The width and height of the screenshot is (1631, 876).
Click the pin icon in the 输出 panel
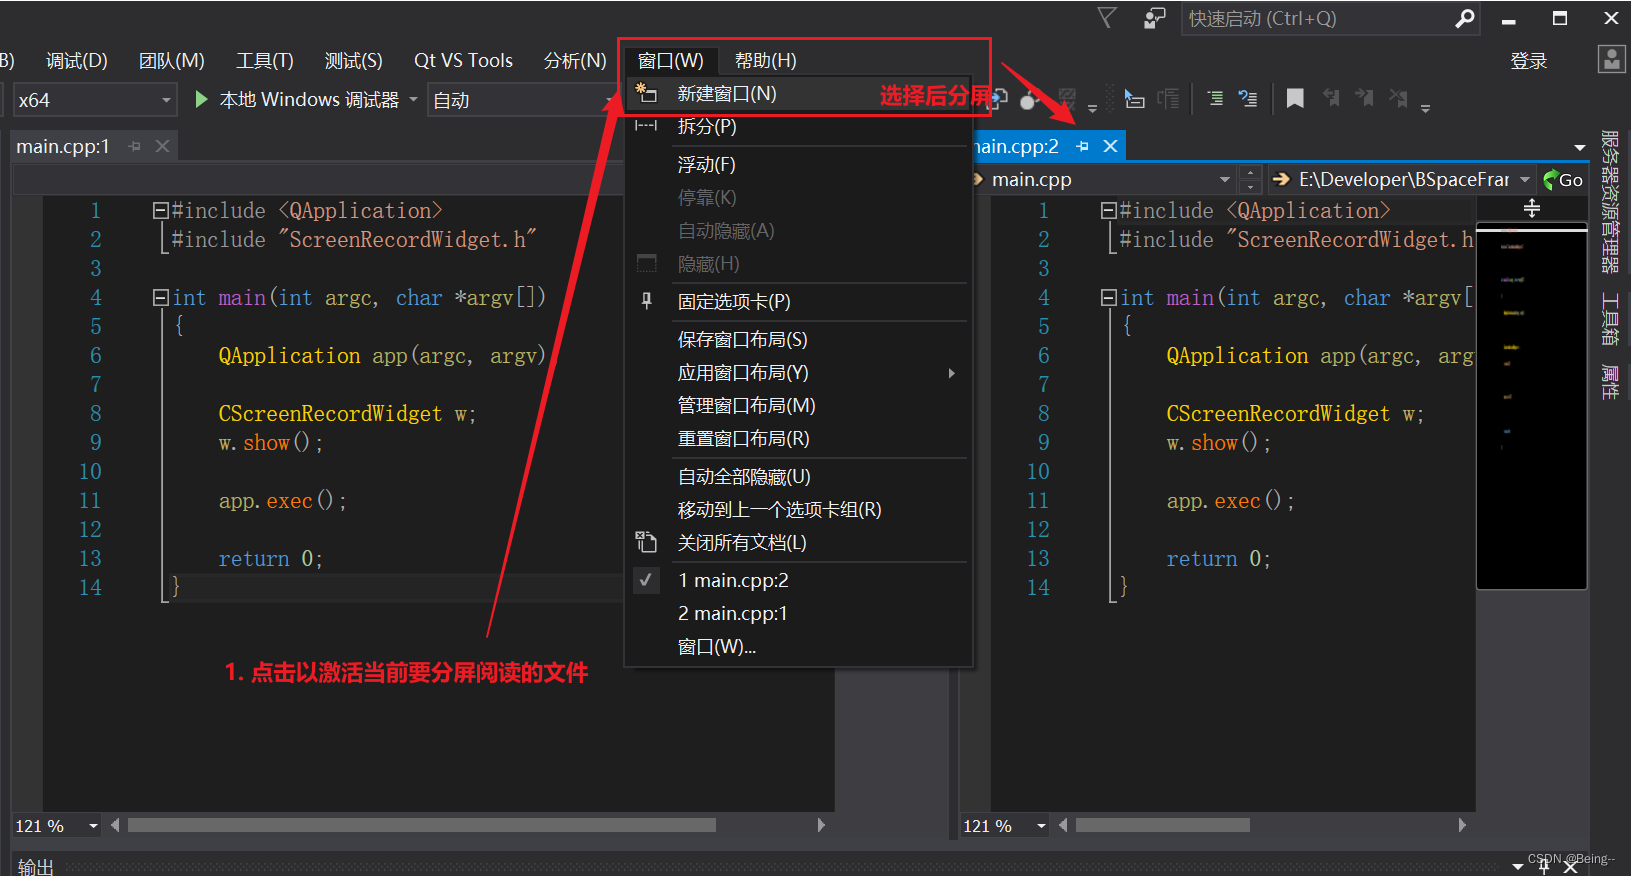[1544, 866]
